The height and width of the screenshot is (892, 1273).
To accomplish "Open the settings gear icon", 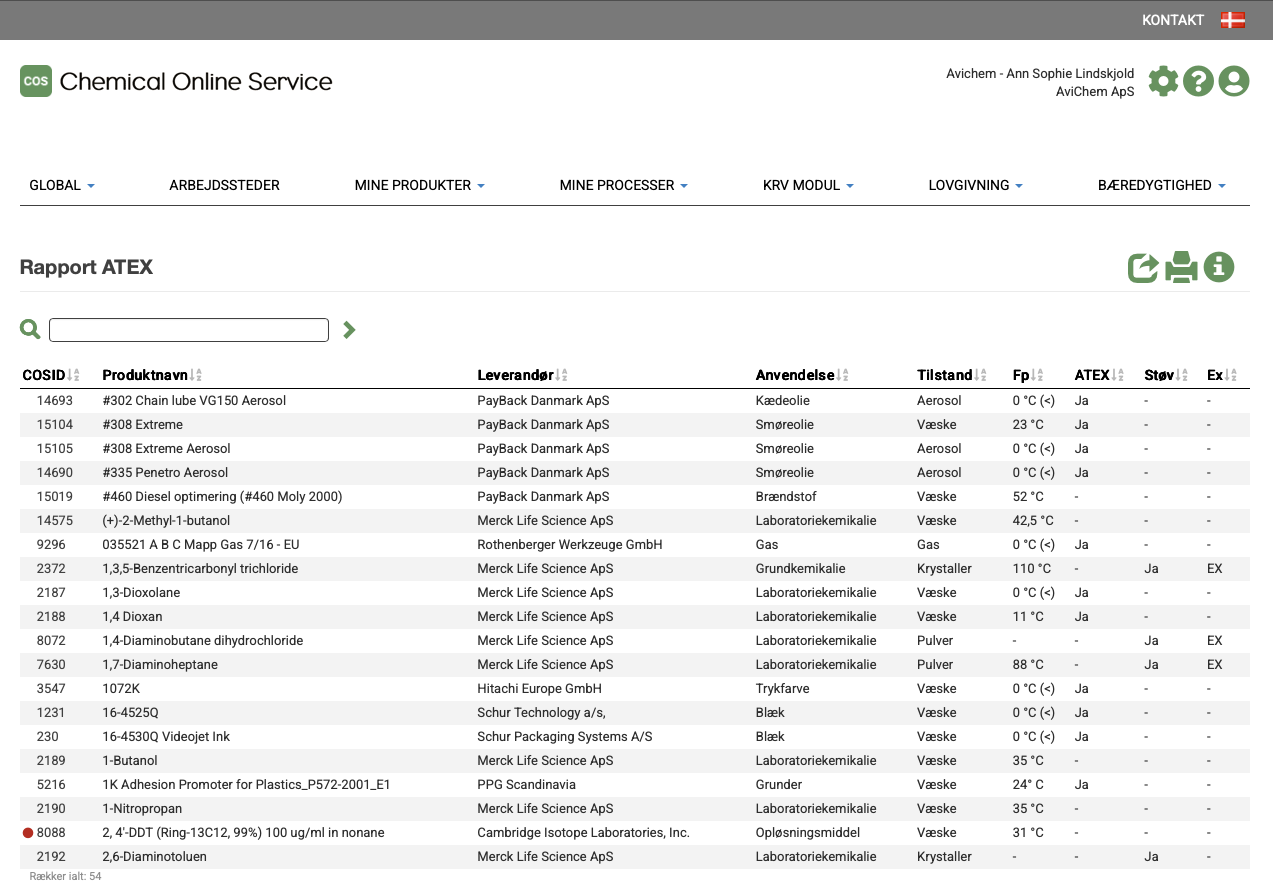I will (1163, 81).
